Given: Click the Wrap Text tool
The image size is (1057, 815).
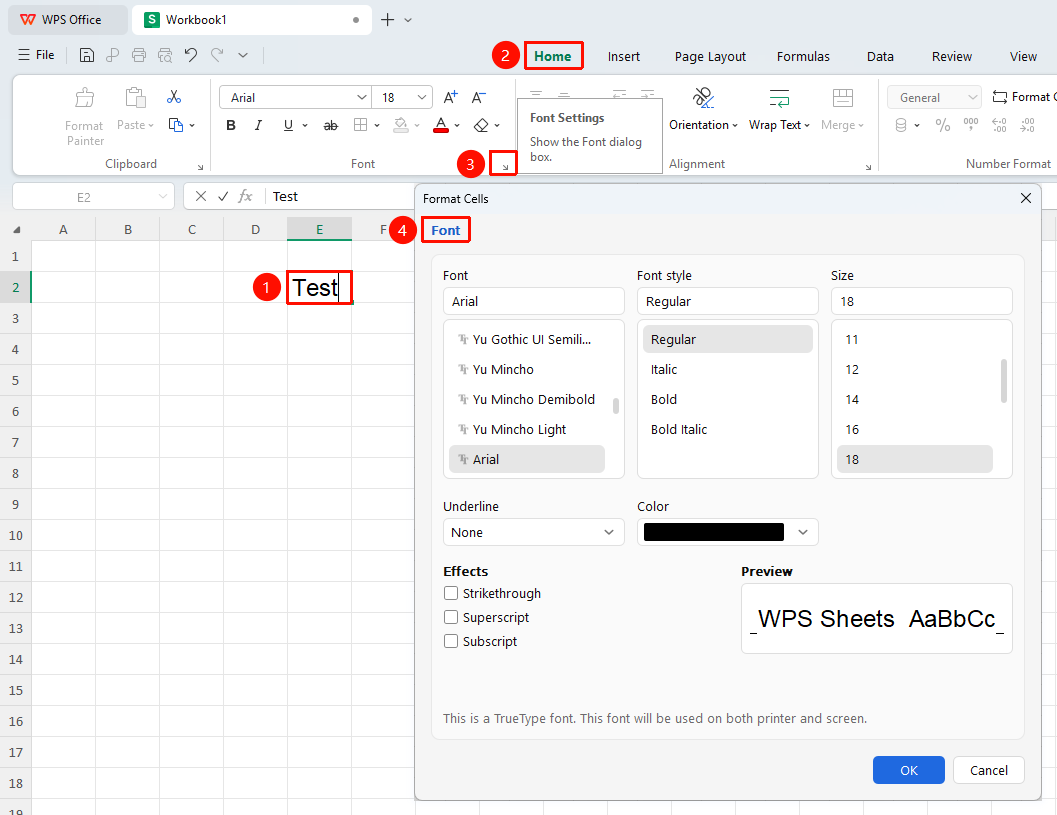Looking at the screenshot, I should click(779, 109).
